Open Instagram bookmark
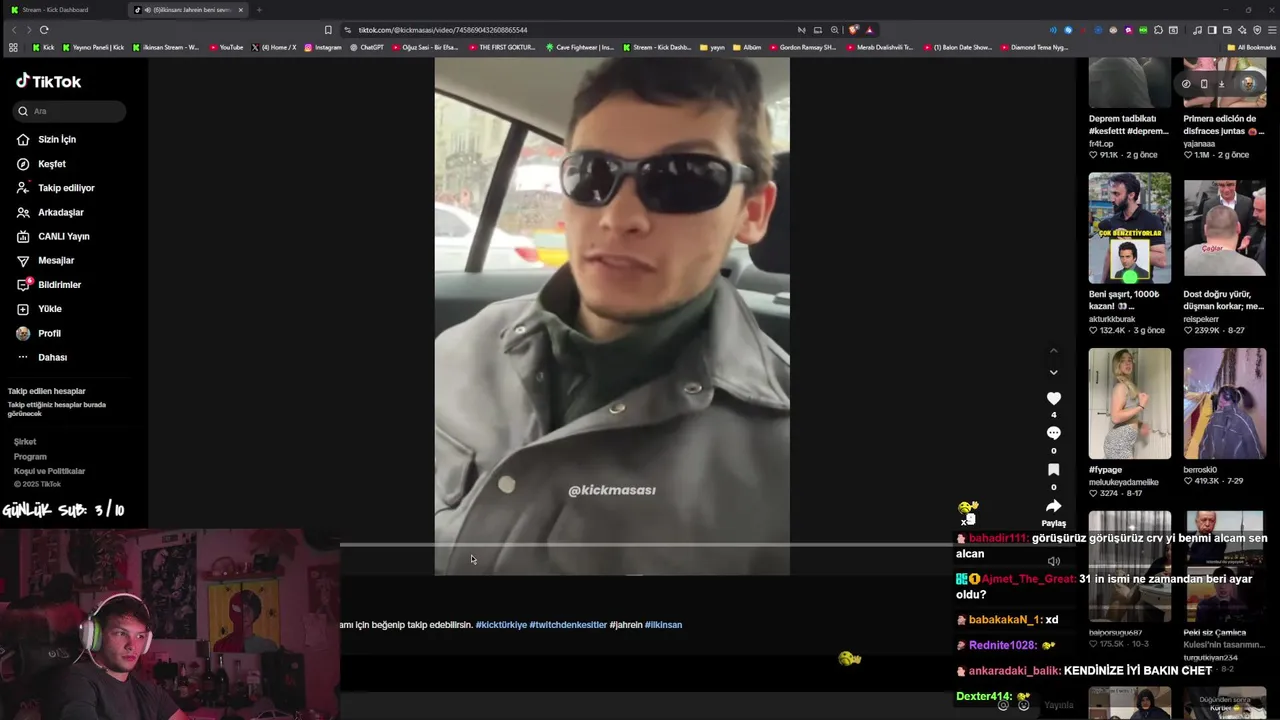Image resolution: width=1280 pixels, height=720 pixels. point(323,47)
